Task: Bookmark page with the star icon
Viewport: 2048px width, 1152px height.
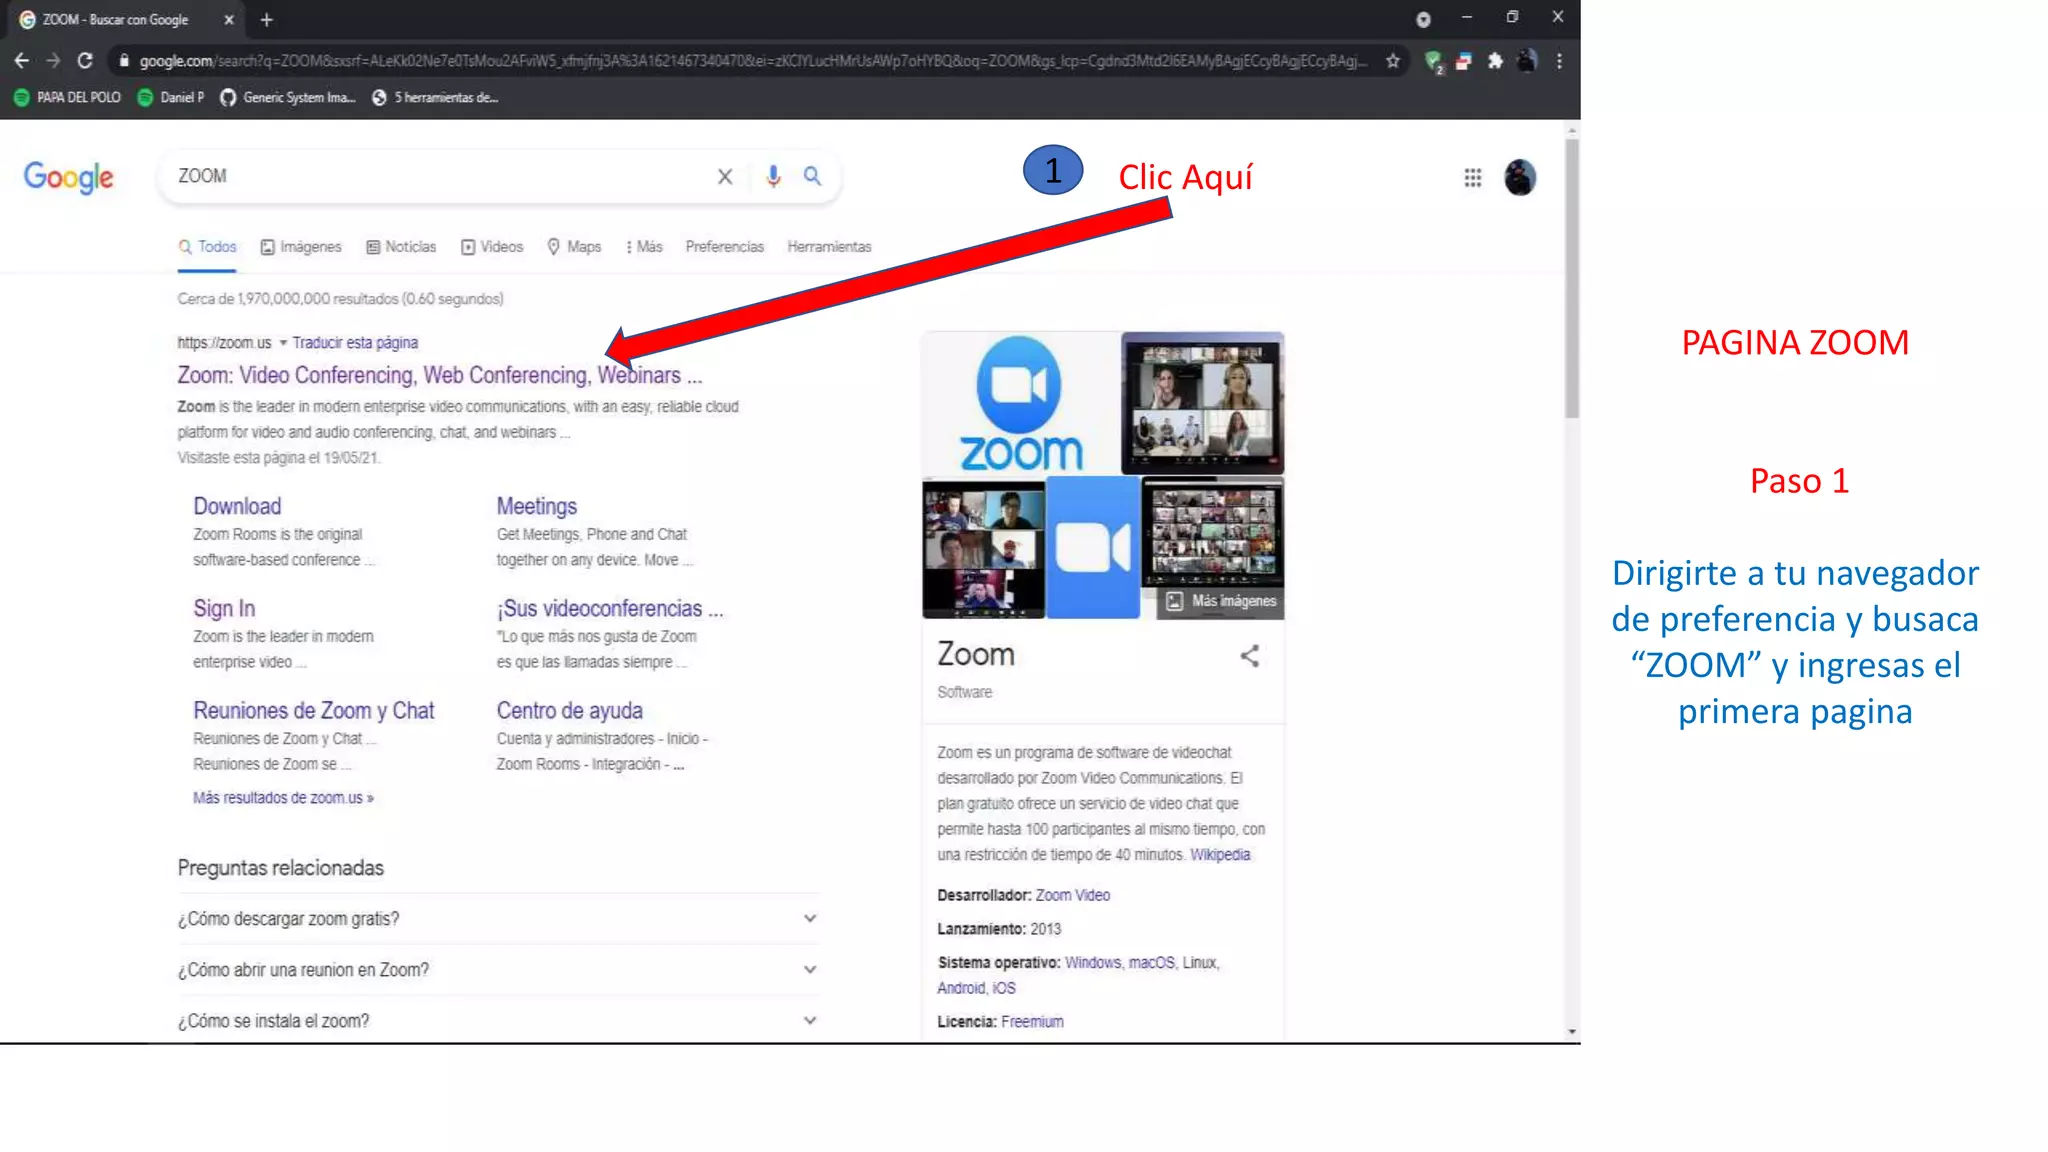Action: point(1392,61)
